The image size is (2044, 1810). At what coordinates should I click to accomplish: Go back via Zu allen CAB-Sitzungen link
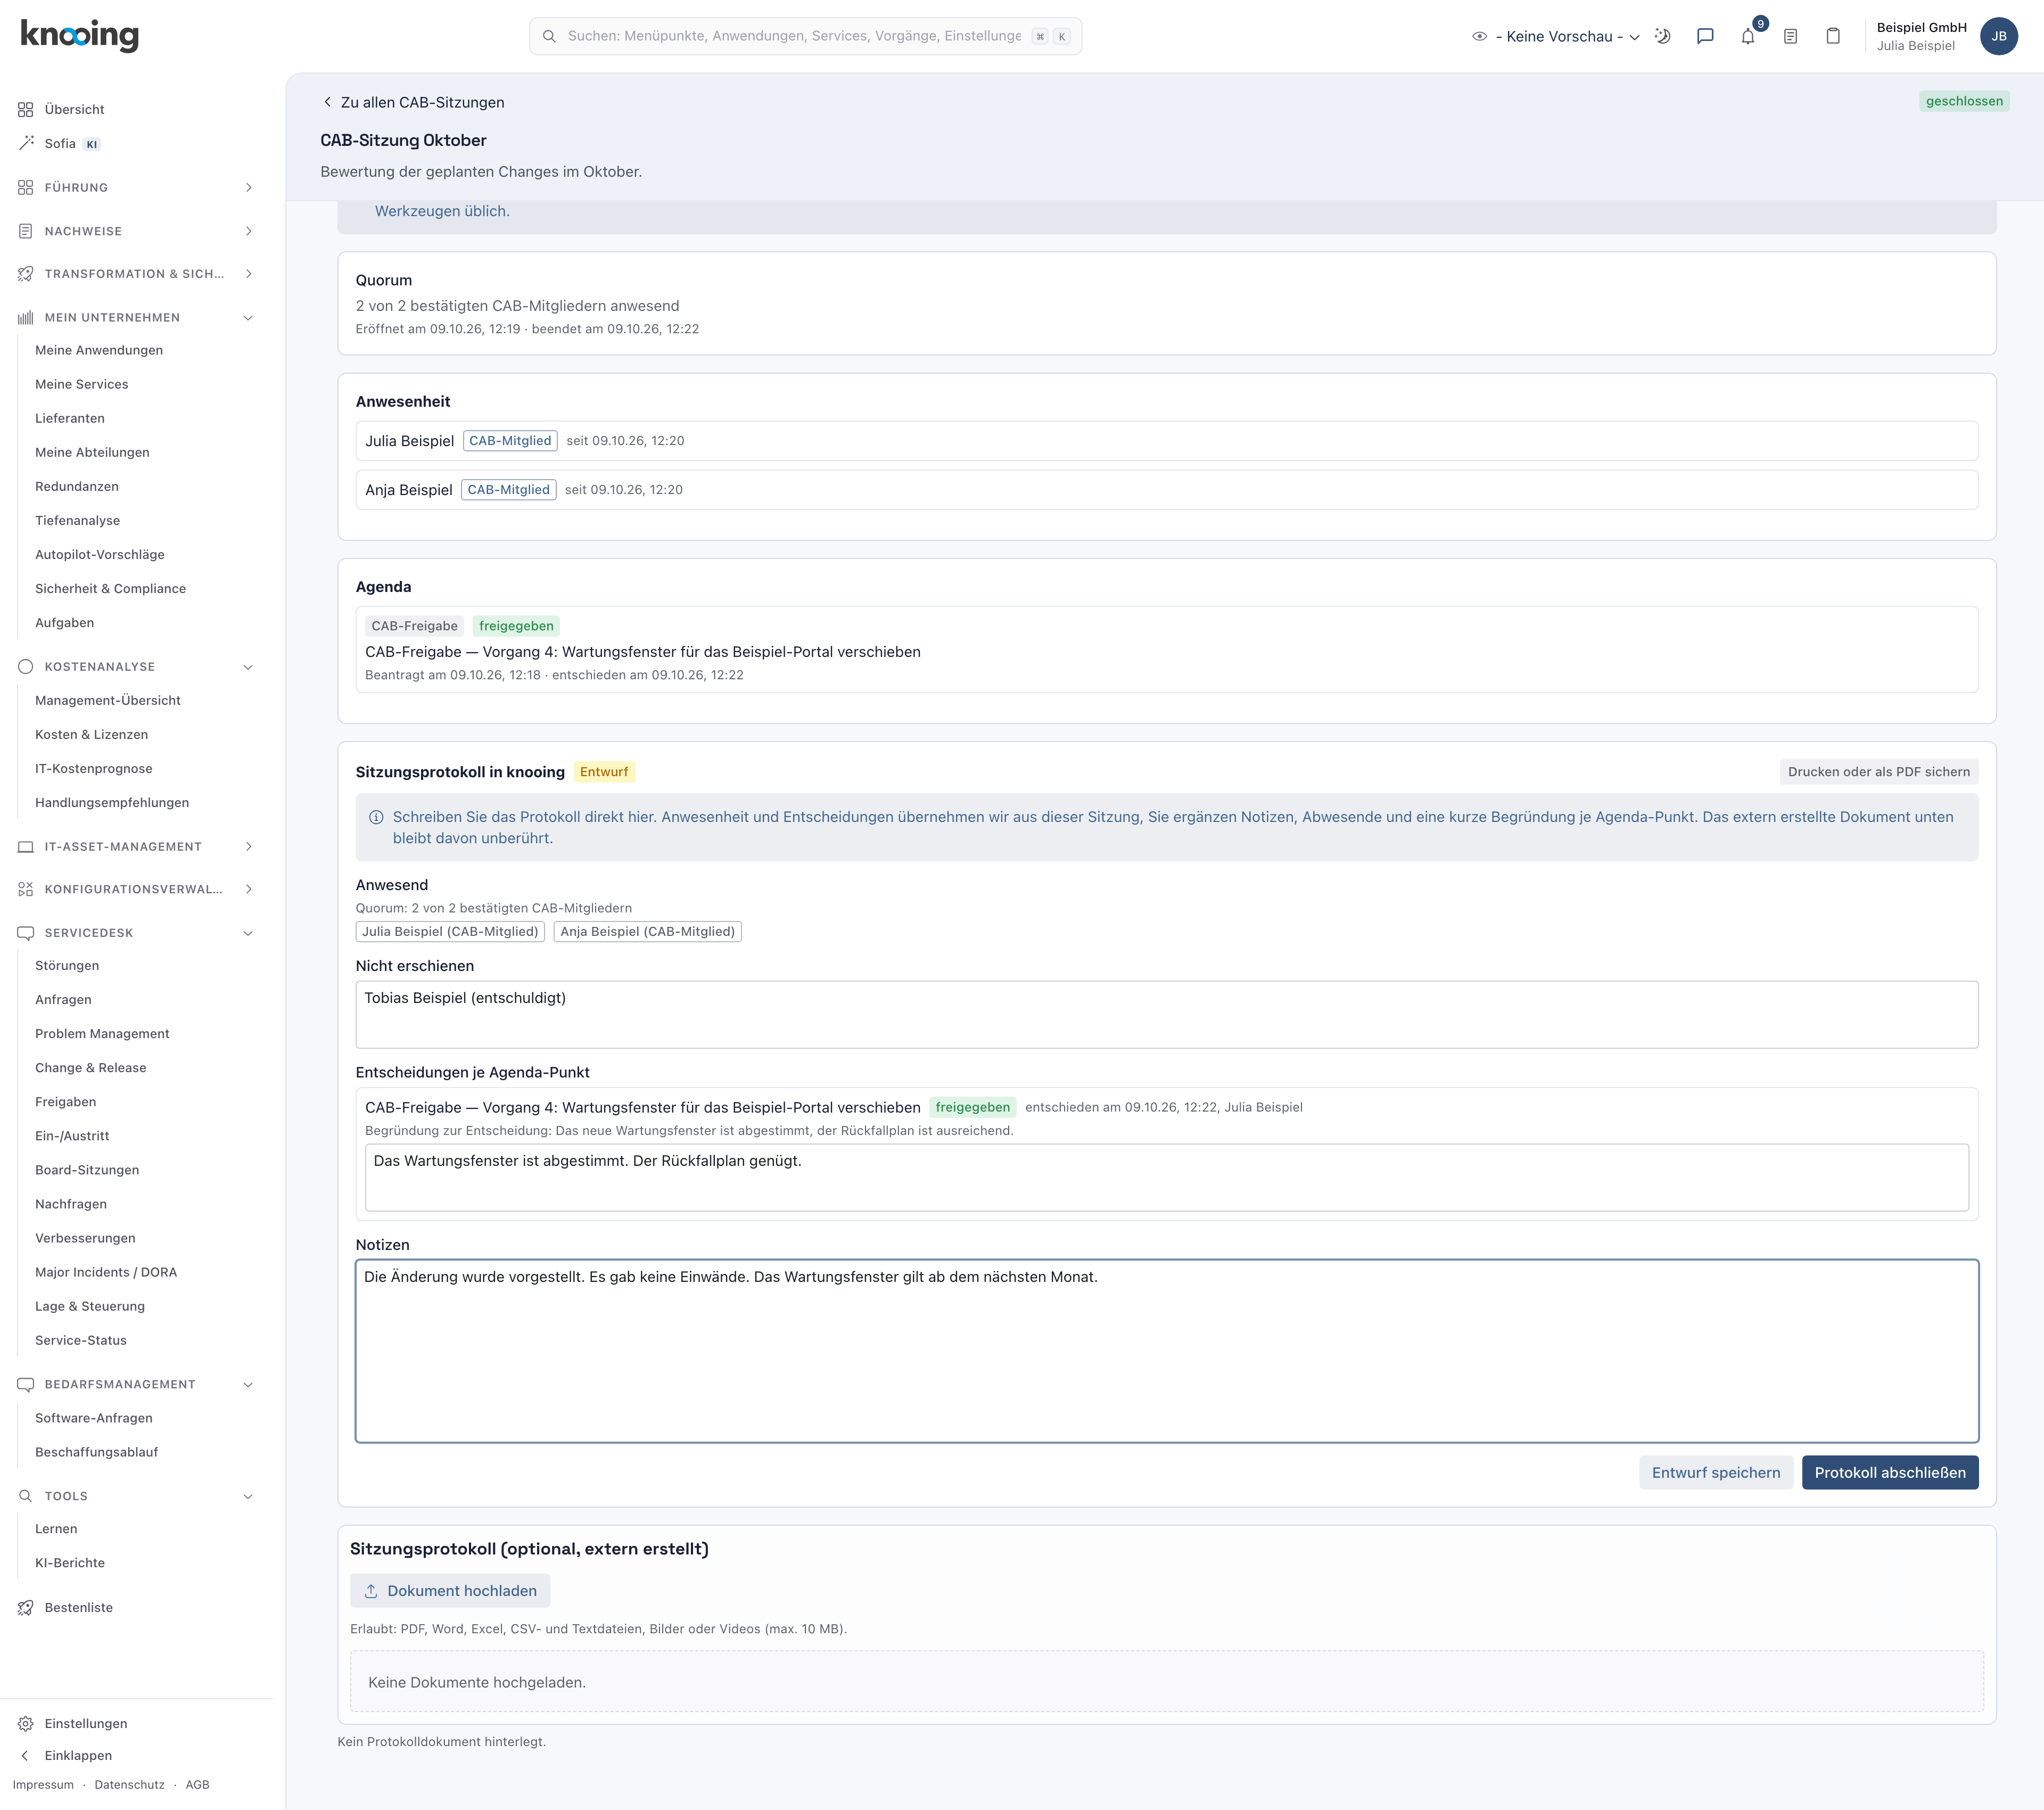(413, 102)
